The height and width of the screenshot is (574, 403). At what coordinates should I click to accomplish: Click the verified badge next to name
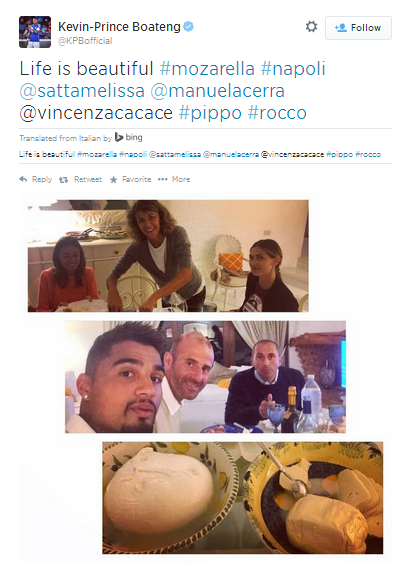[x=188, y=26]
